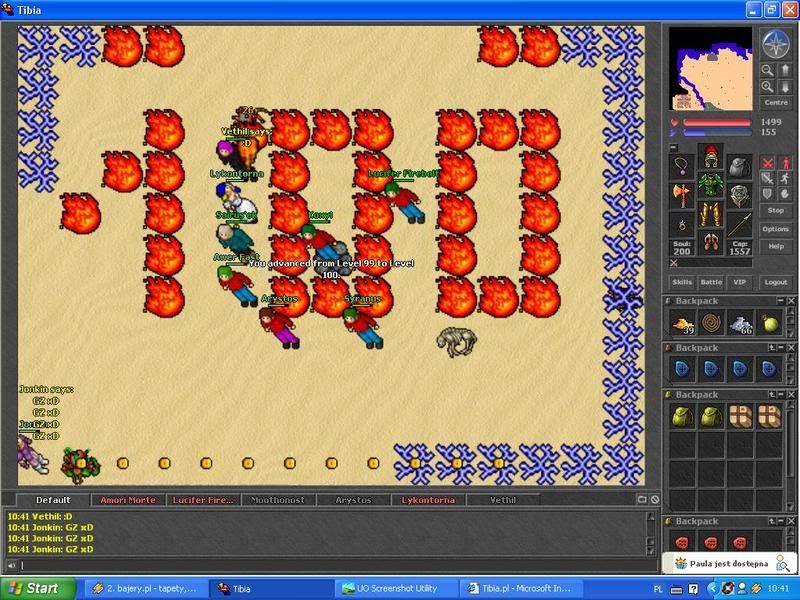Select the green round flask item
Viewport: 800px width, 600px height.
coord(769,323)
